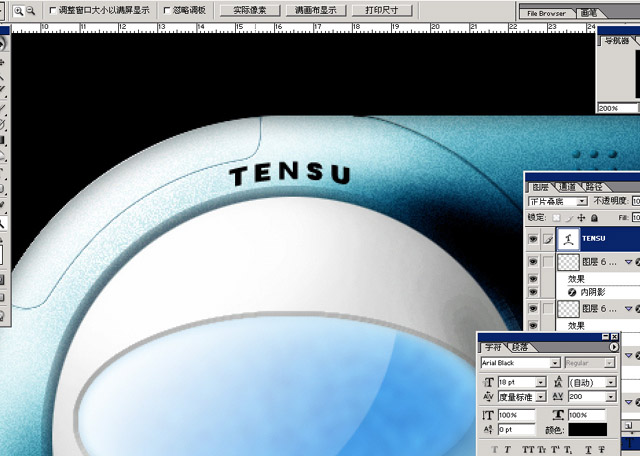
Task: Open the black text 颜色 color swatch
Action: (587, 430)
